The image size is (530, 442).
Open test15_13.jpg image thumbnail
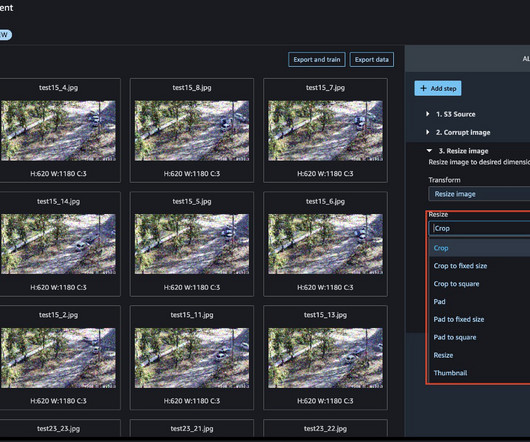pos(325,358)
